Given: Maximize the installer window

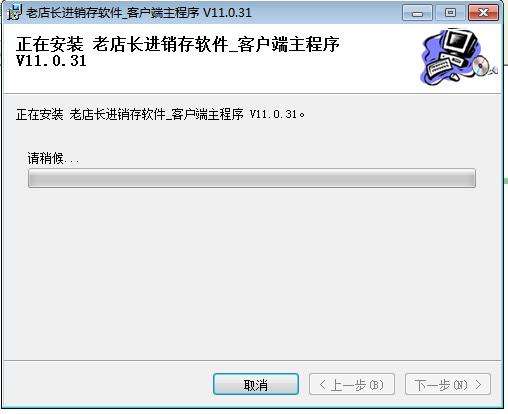Looking at the screenshot, I should 450,13.
